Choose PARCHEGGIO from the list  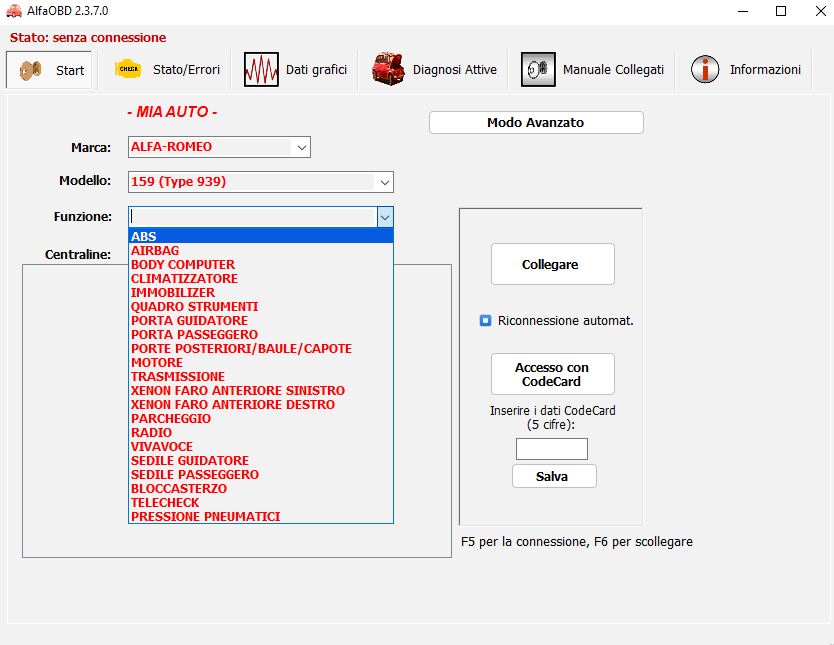click(261, 418)
